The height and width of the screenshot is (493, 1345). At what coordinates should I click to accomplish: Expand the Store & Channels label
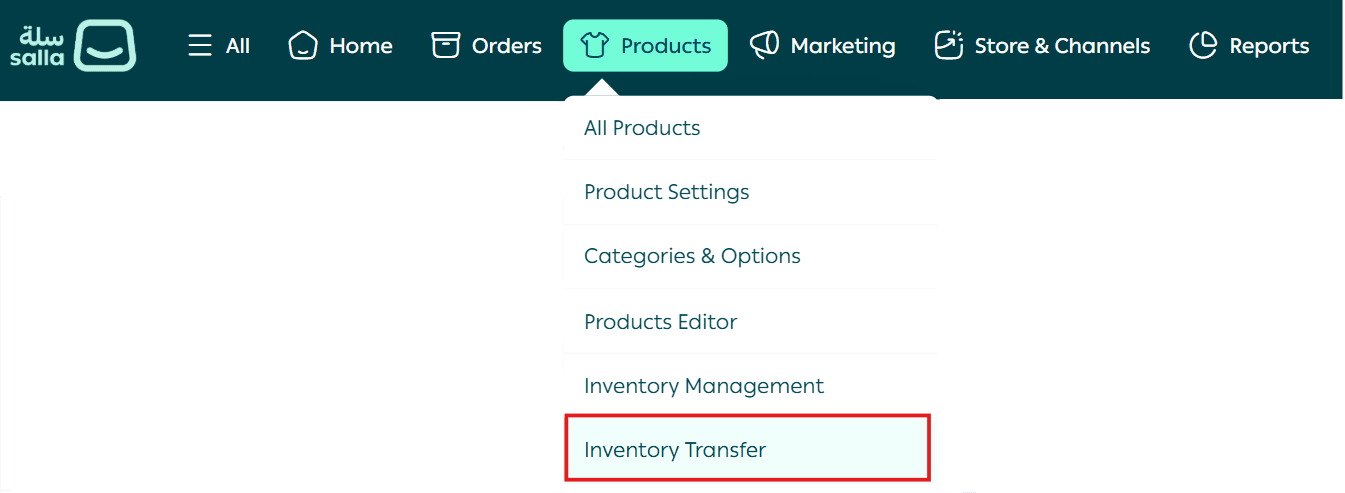1062,46
